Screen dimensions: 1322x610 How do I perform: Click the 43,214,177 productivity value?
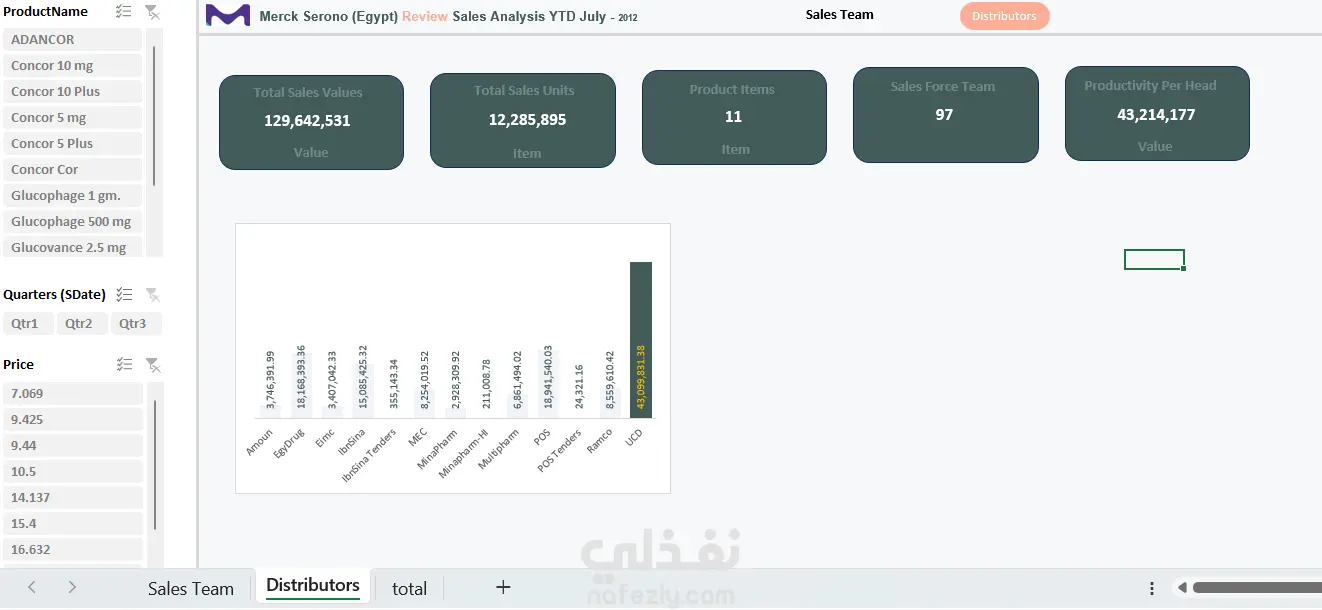(1156, 115)
